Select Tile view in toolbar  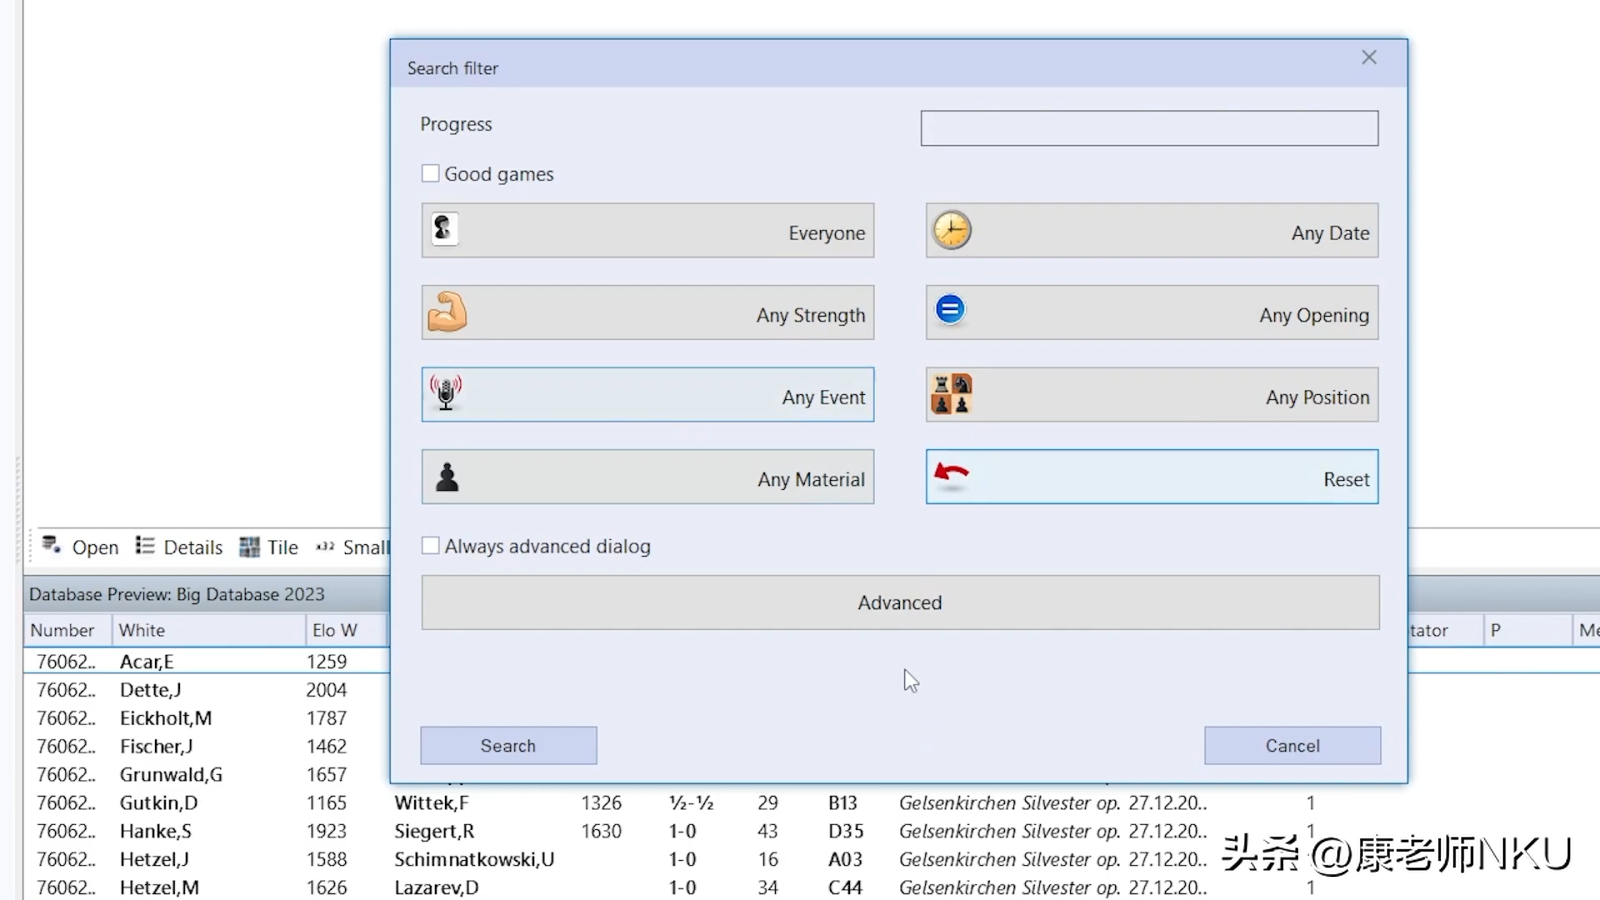tap(269, 547)
